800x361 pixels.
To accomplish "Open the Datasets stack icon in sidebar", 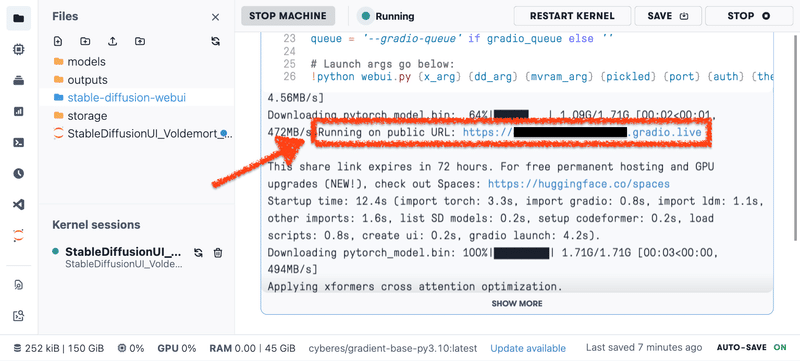I will [18, 81].
